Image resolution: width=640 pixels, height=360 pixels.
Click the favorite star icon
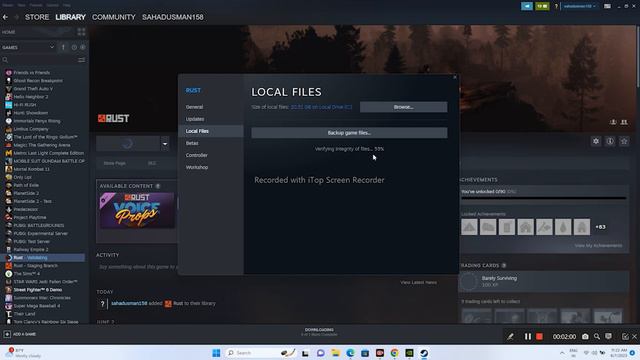click(624, 141)
